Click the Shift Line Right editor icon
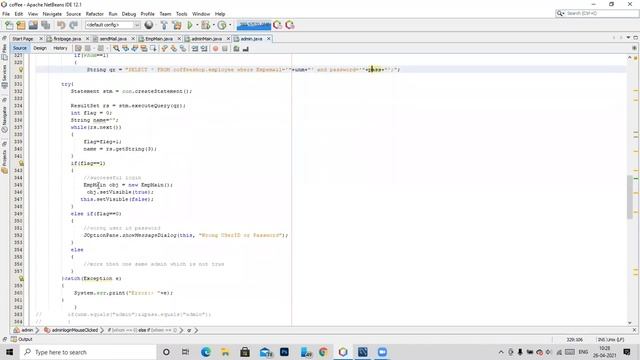The width and height of the screenshot is (640, 360). [204, 49]
